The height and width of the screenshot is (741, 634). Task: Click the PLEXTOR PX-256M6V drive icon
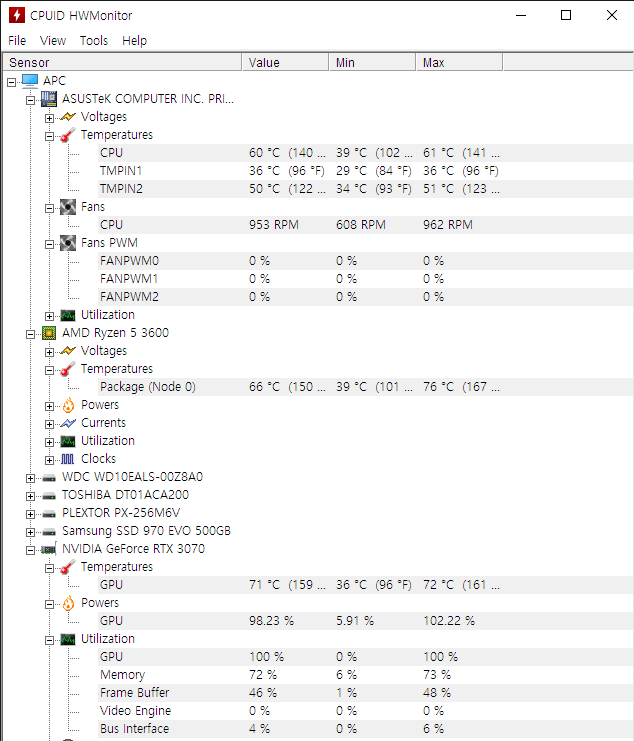(x=49, y=514)
